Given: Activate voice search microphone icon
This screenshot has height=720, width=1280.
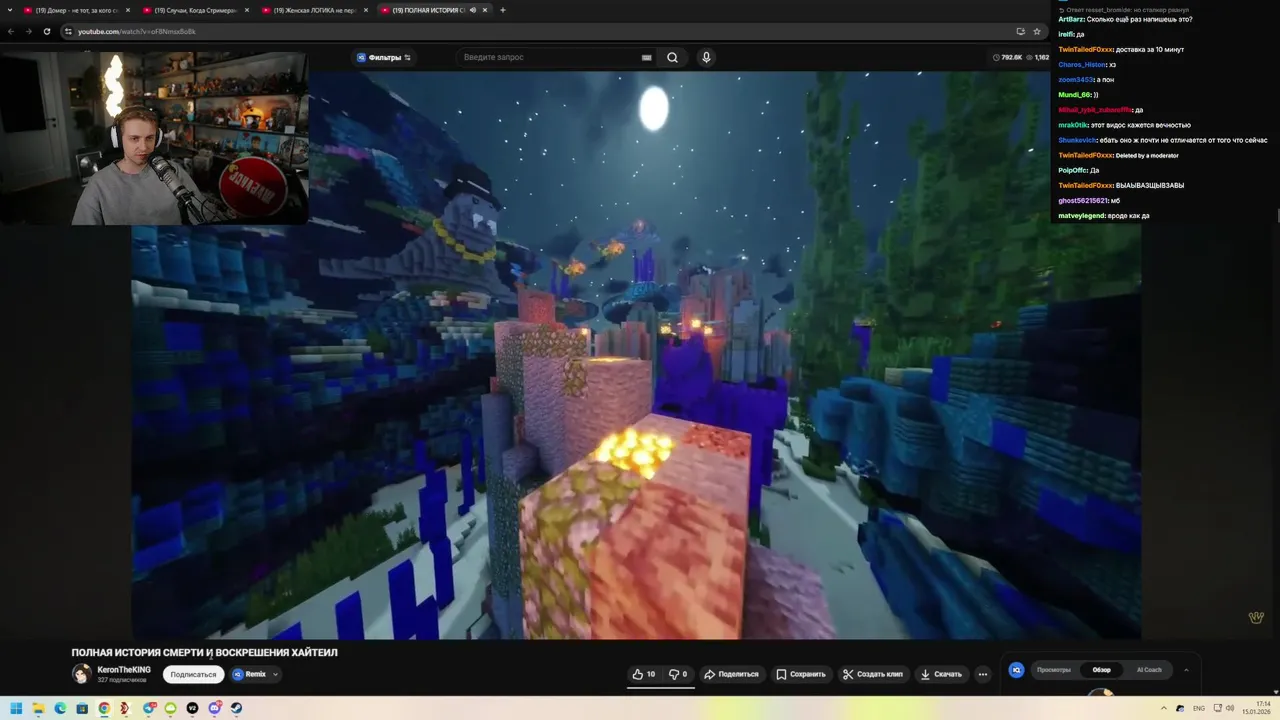Looking at the screenshot, I should click(x=706, y=57).
